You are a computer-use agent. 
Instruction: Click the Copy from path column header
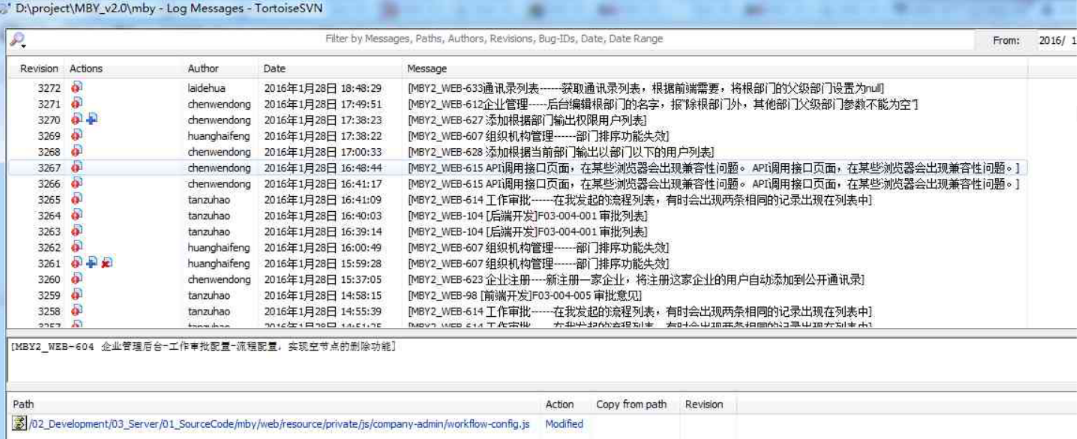[x=631, y=404]
